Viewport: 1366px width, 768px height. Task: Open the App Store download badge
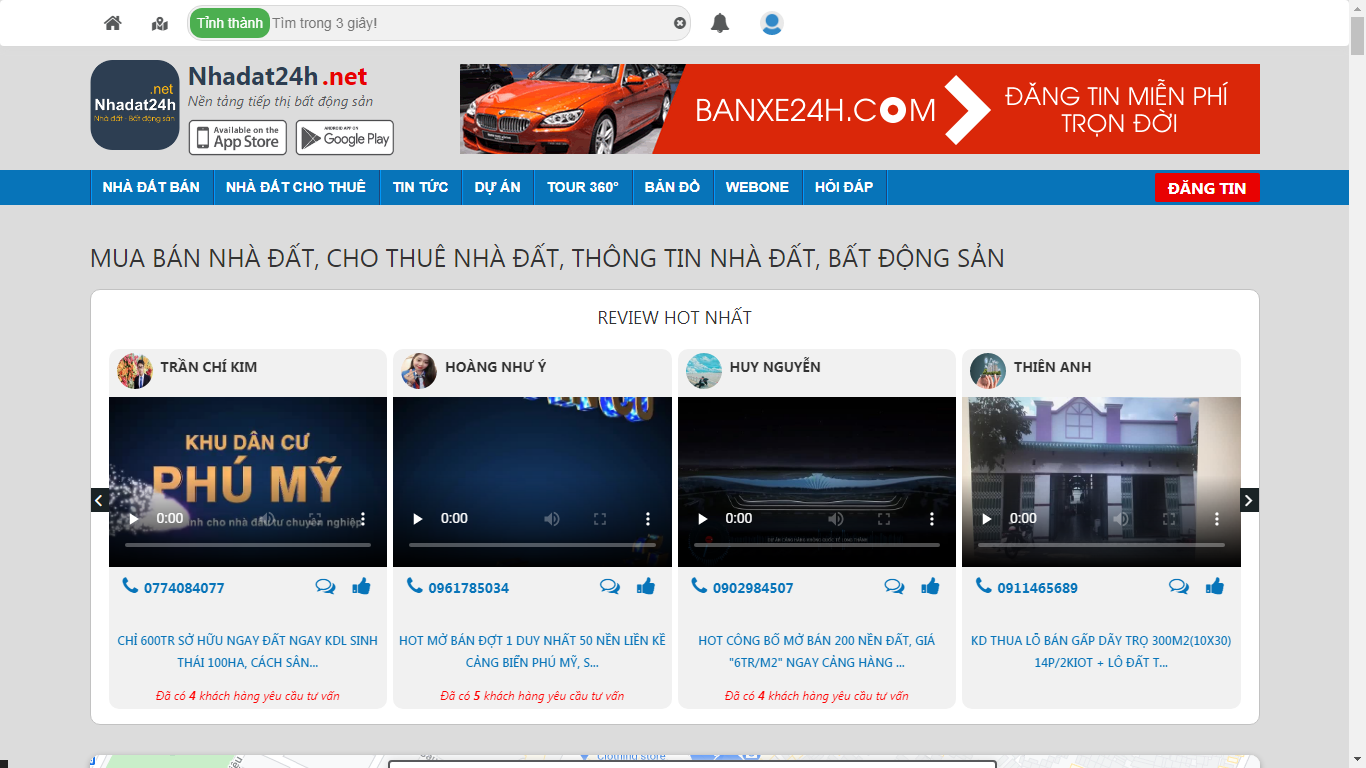point(238,138)
